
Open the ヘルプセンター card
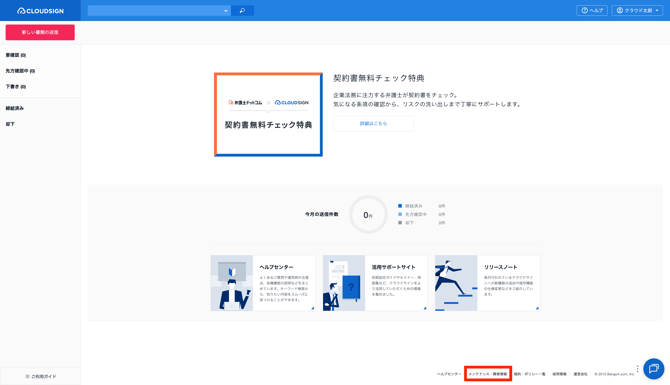(x=263, y=283)
